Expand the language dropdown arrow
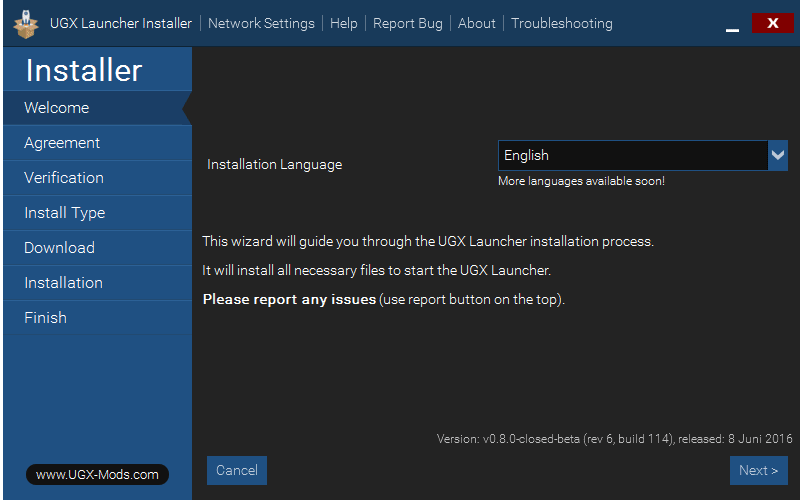 (778, 155)
